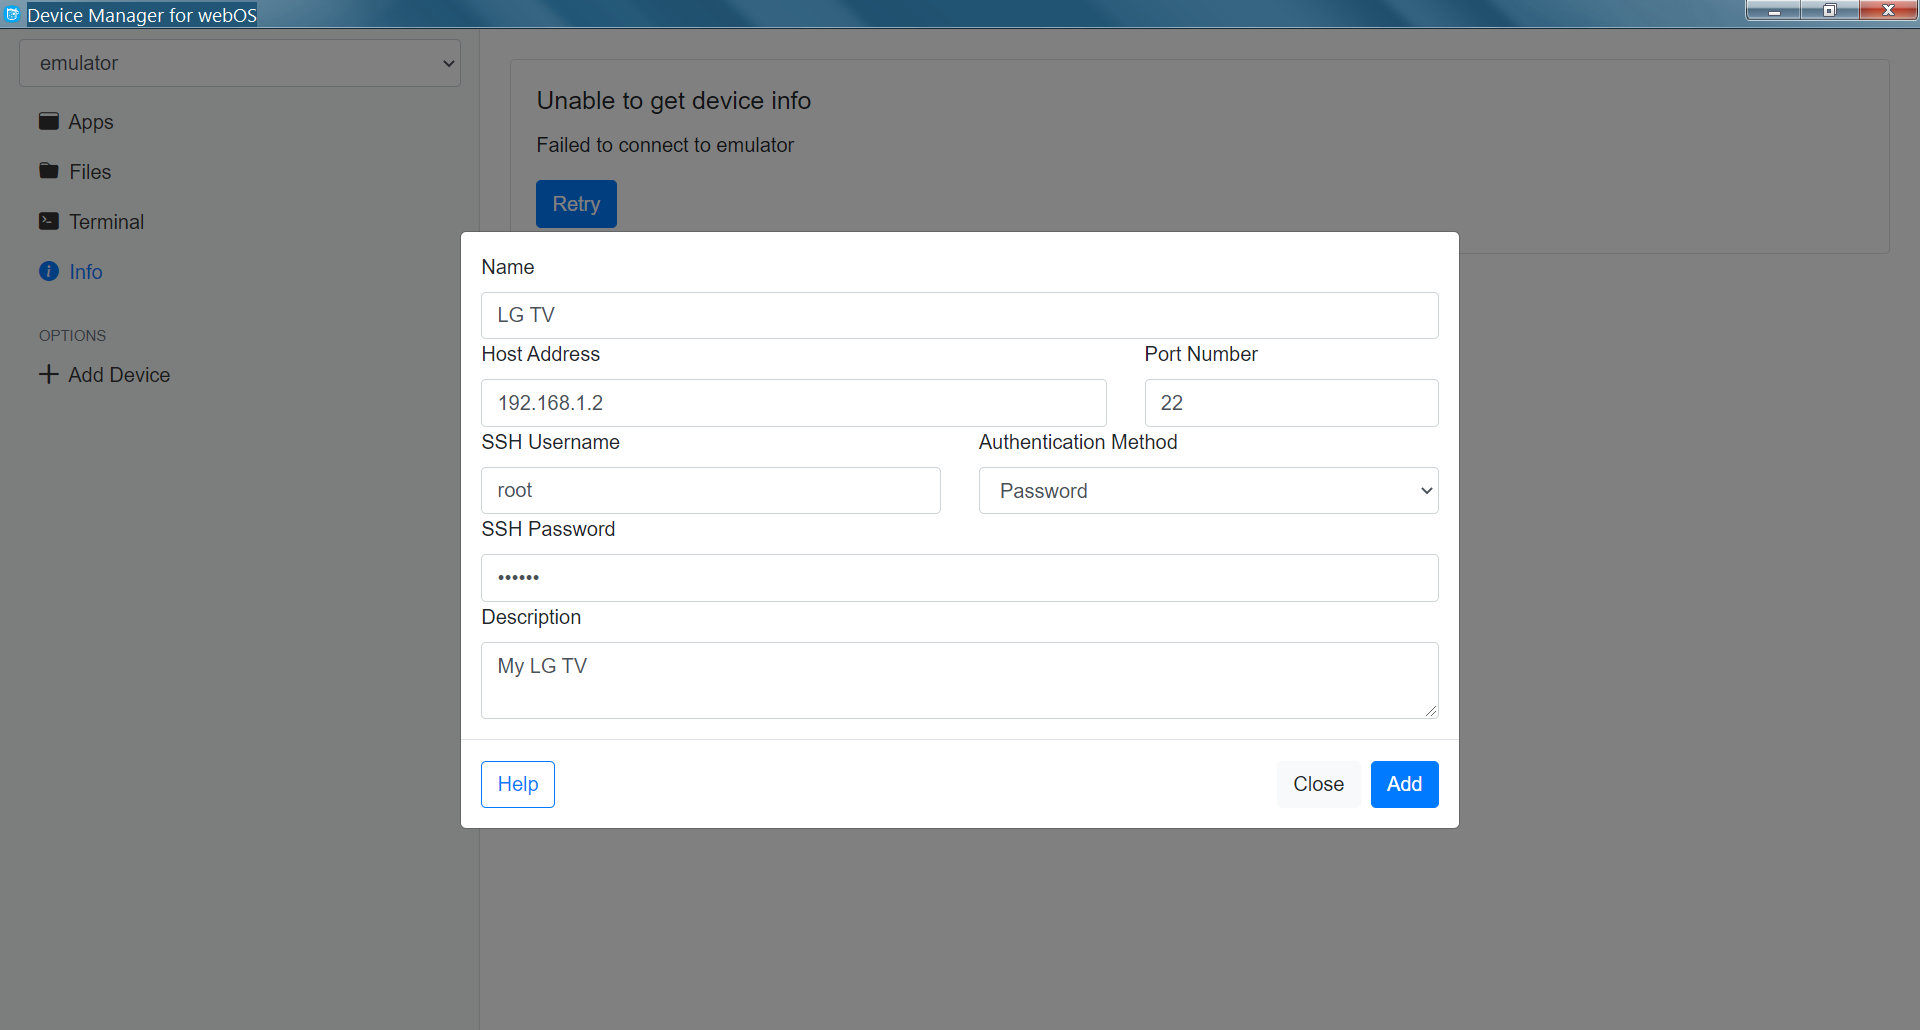Select the Port Number field

pos(1291,403)
